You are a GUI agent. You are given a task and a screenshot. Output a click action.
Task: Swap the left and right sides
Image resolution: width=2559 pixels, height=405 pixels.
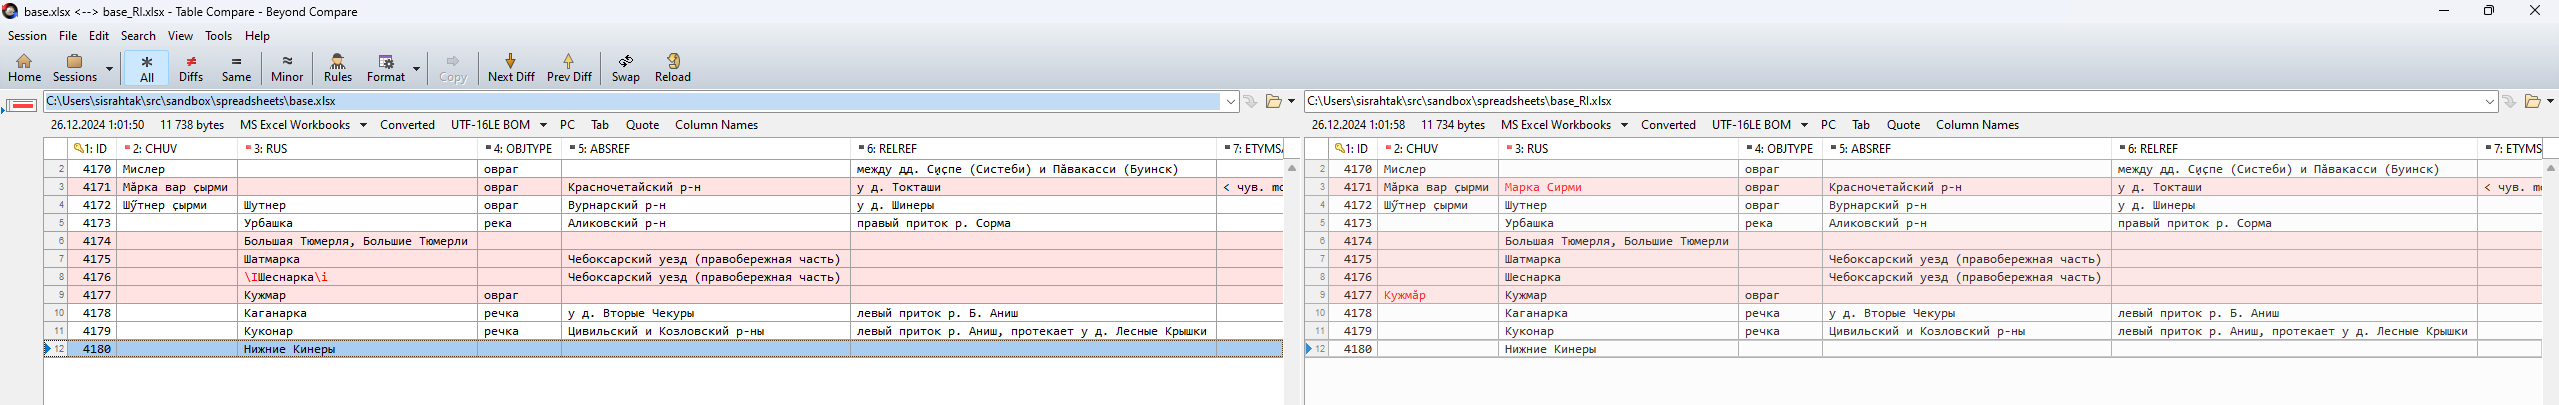(625, 67)
